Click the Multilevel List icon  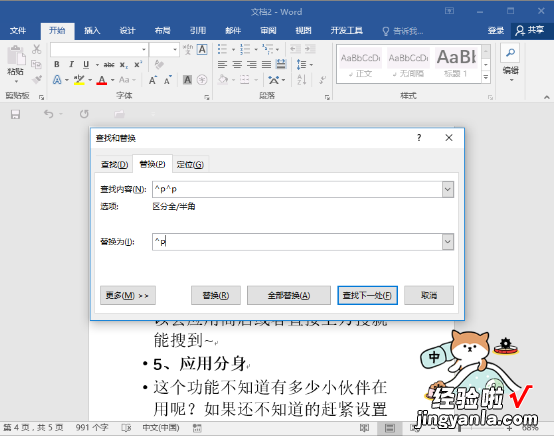pyautogui.click(x=267, y=49)
